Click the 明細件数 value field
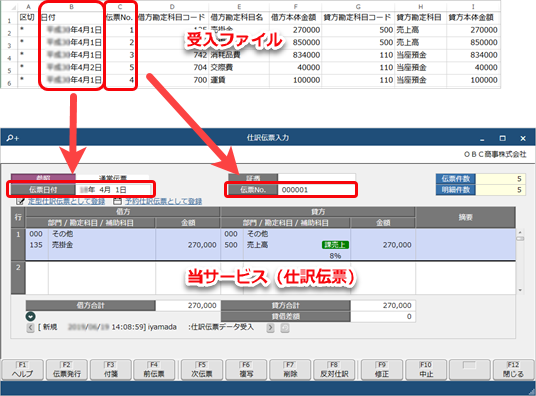536x396 pixels. 500,189
